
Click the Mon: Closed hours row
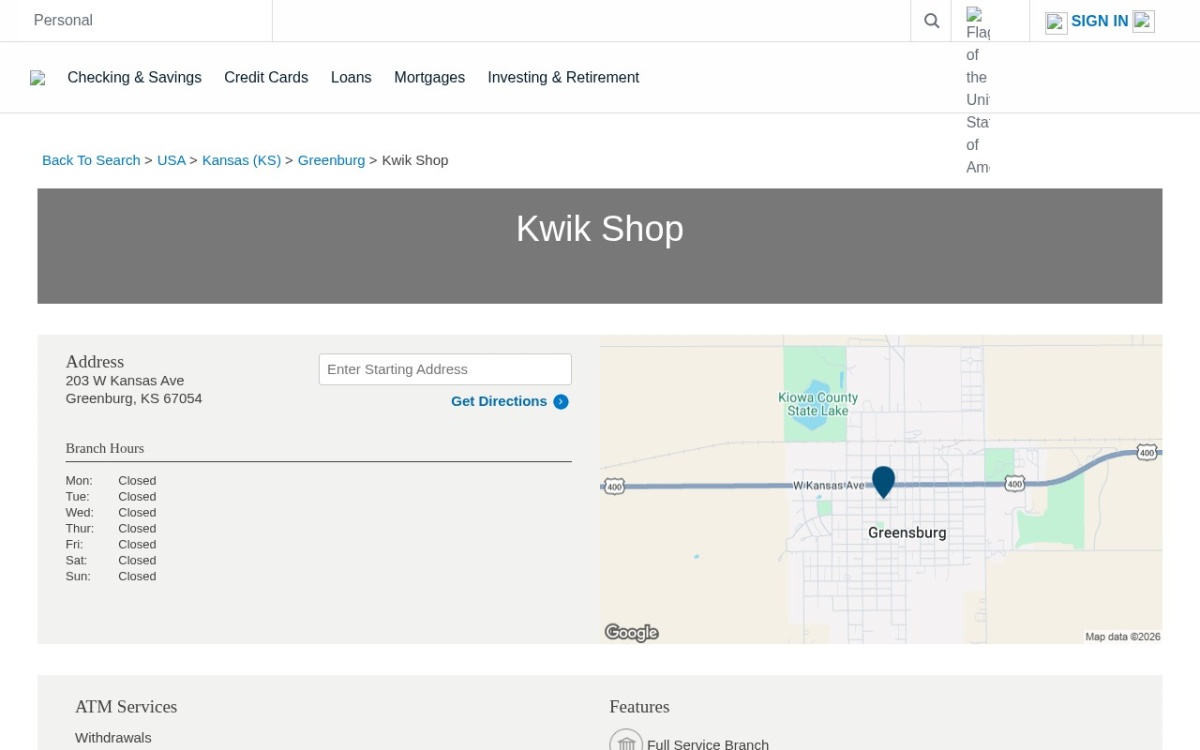(111, 481)
